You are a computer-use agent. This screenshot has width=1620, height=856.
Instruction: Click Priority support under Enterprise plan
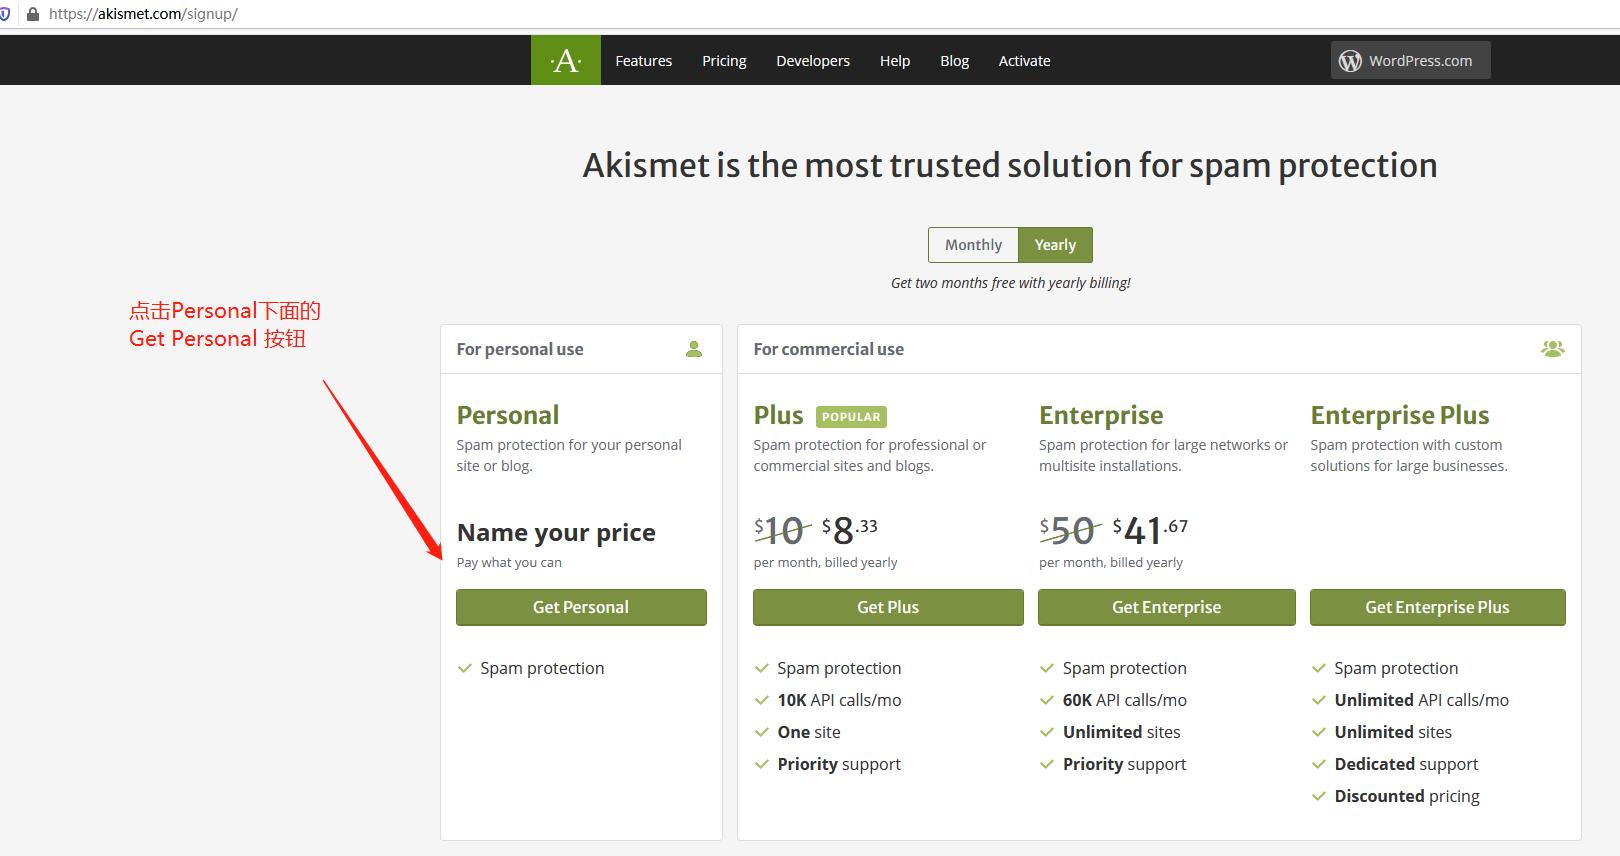1124,764
